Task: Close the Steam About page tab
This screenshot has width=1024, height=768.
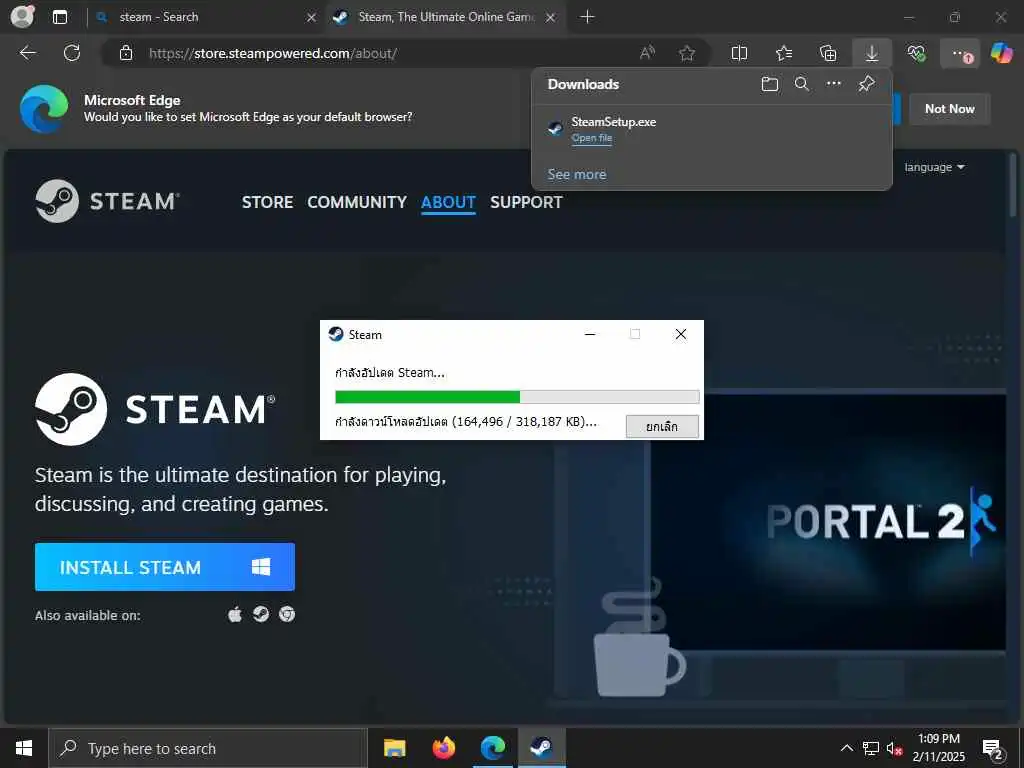Action: [x=551, y=18]
